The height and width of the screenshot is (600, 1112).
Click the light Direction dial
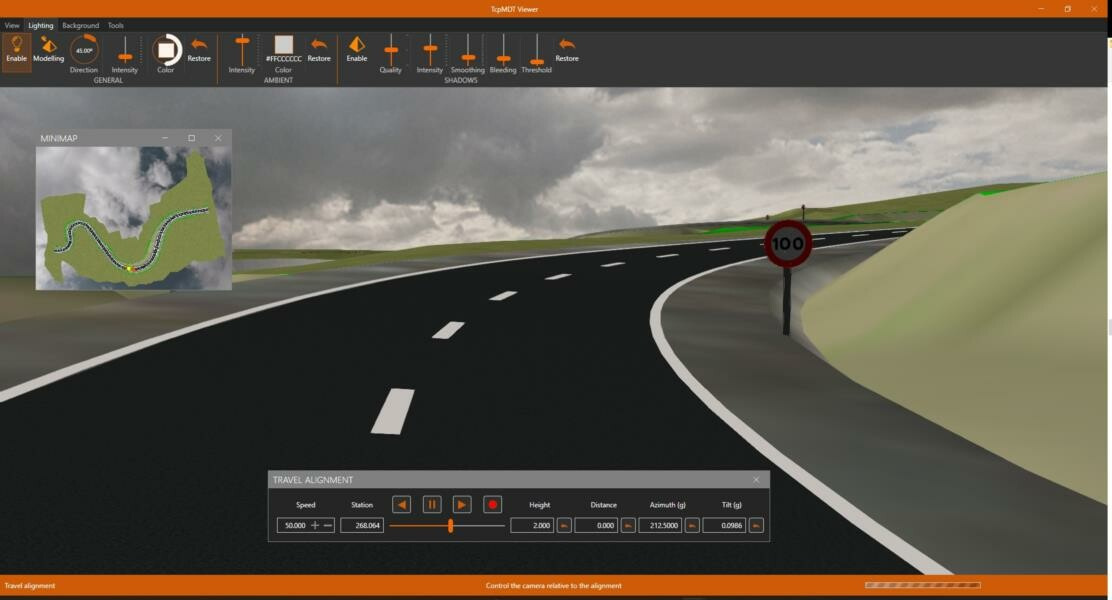pyautogui.click(x=84, y=50)
